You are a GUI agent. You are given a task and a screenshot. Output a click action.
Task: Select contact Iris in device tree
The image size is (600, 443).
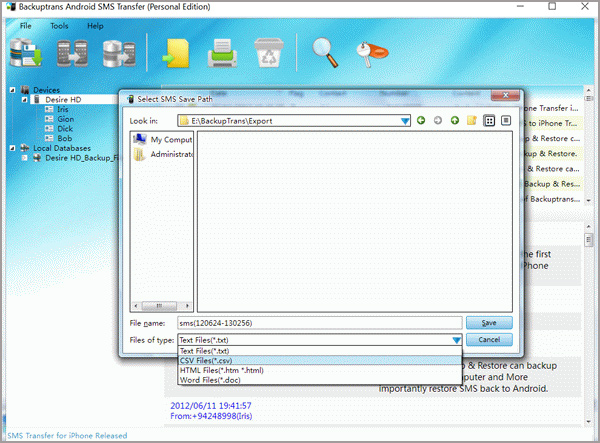coord(63,109)
